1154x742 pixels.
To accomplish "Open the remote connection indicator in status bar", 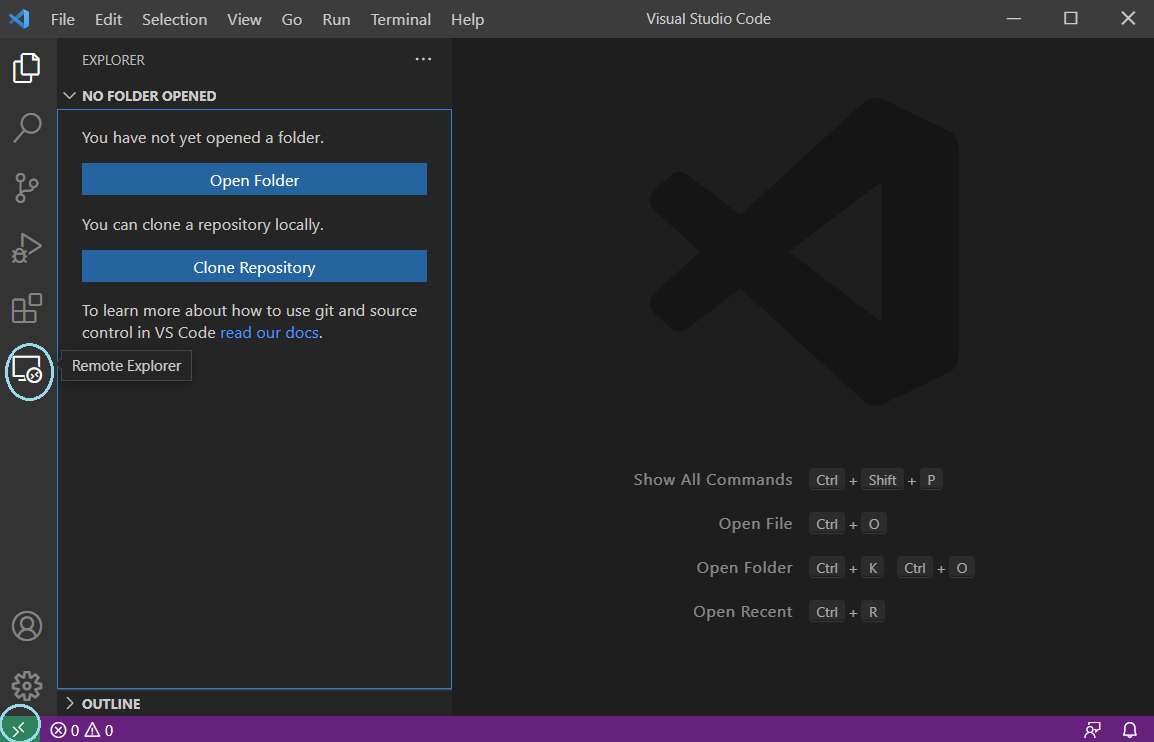I will 18,729.
